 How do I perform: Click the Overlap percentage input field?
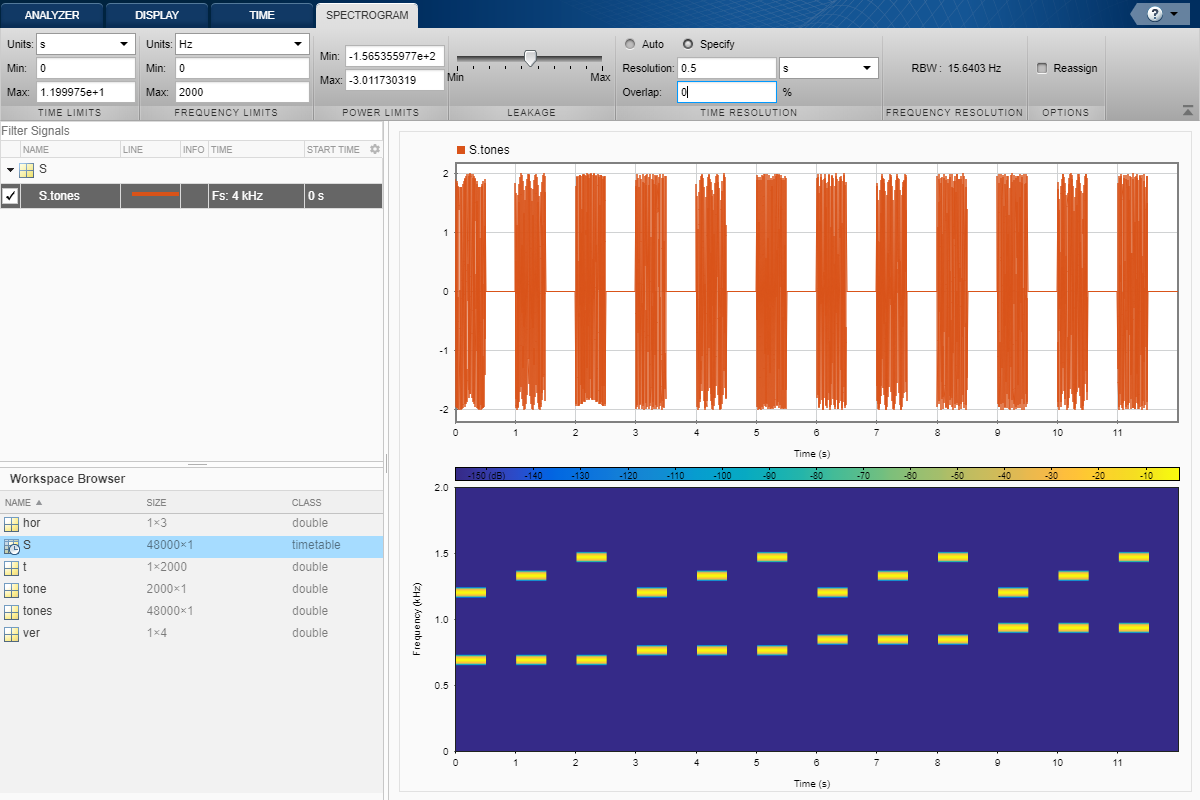[727, 92]
